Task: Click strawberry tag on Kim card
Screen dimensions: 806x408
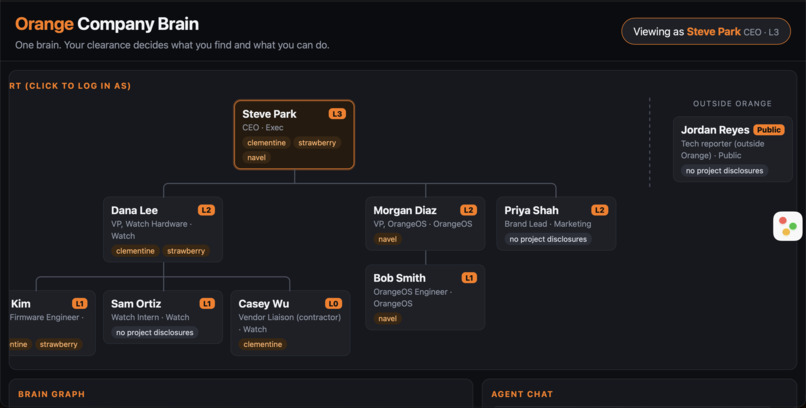Action: [59, 344]
